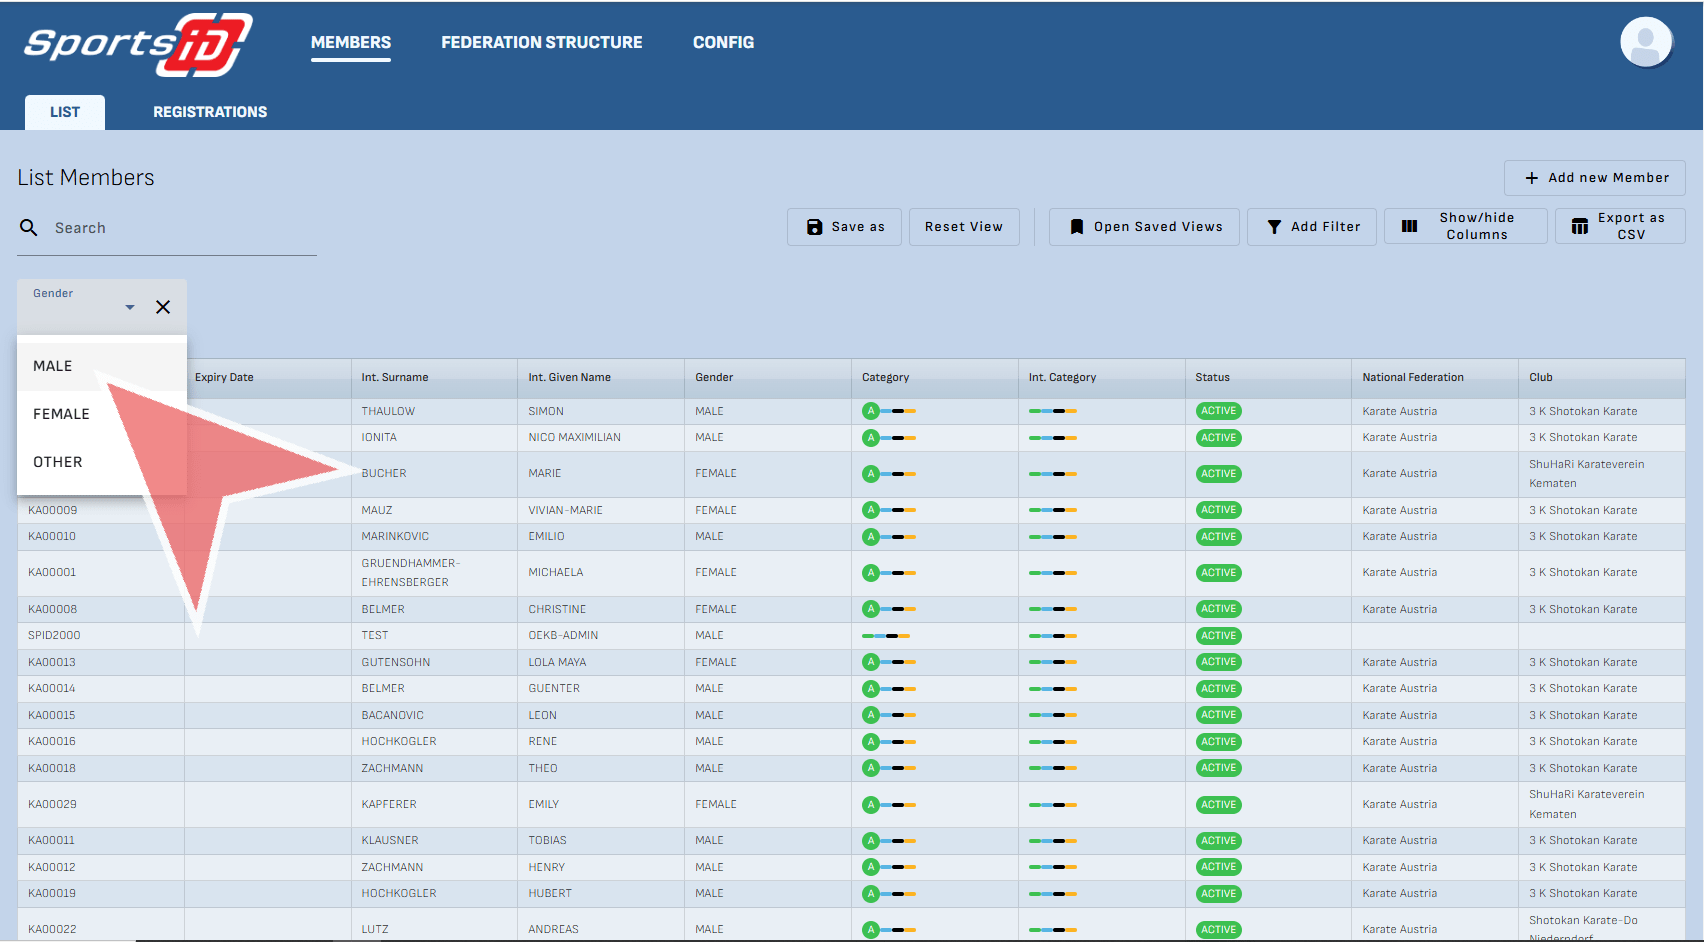Sort by Int. Surname column header

point(395,377)
